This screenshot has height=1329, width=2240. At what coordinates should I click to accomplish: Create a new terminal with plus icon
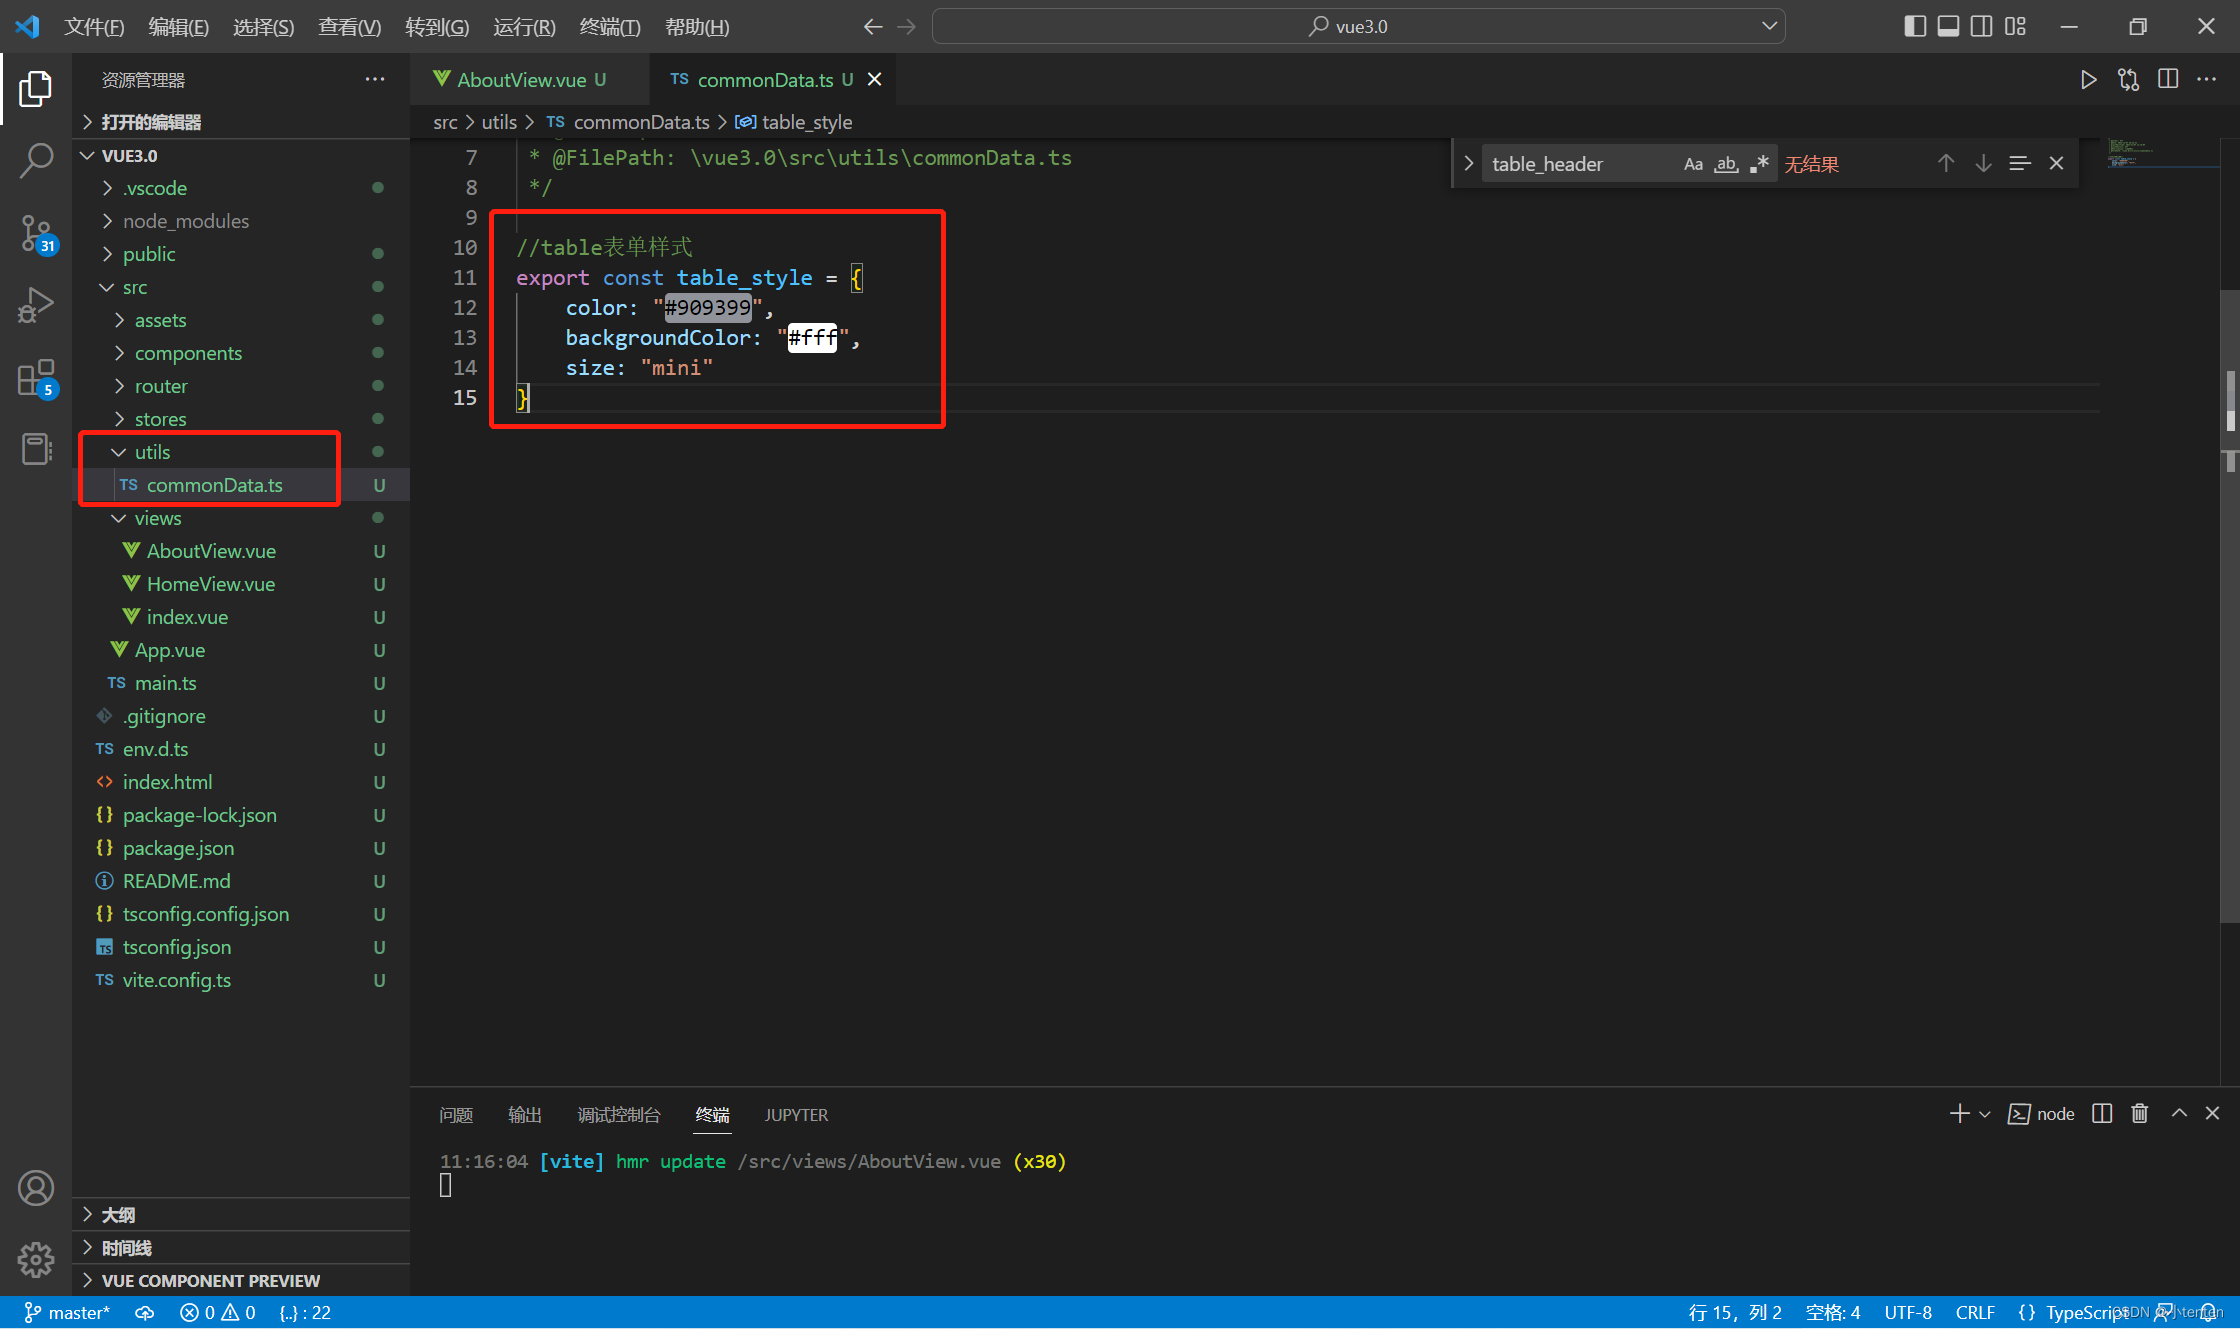click(x=1959, y=1114)
